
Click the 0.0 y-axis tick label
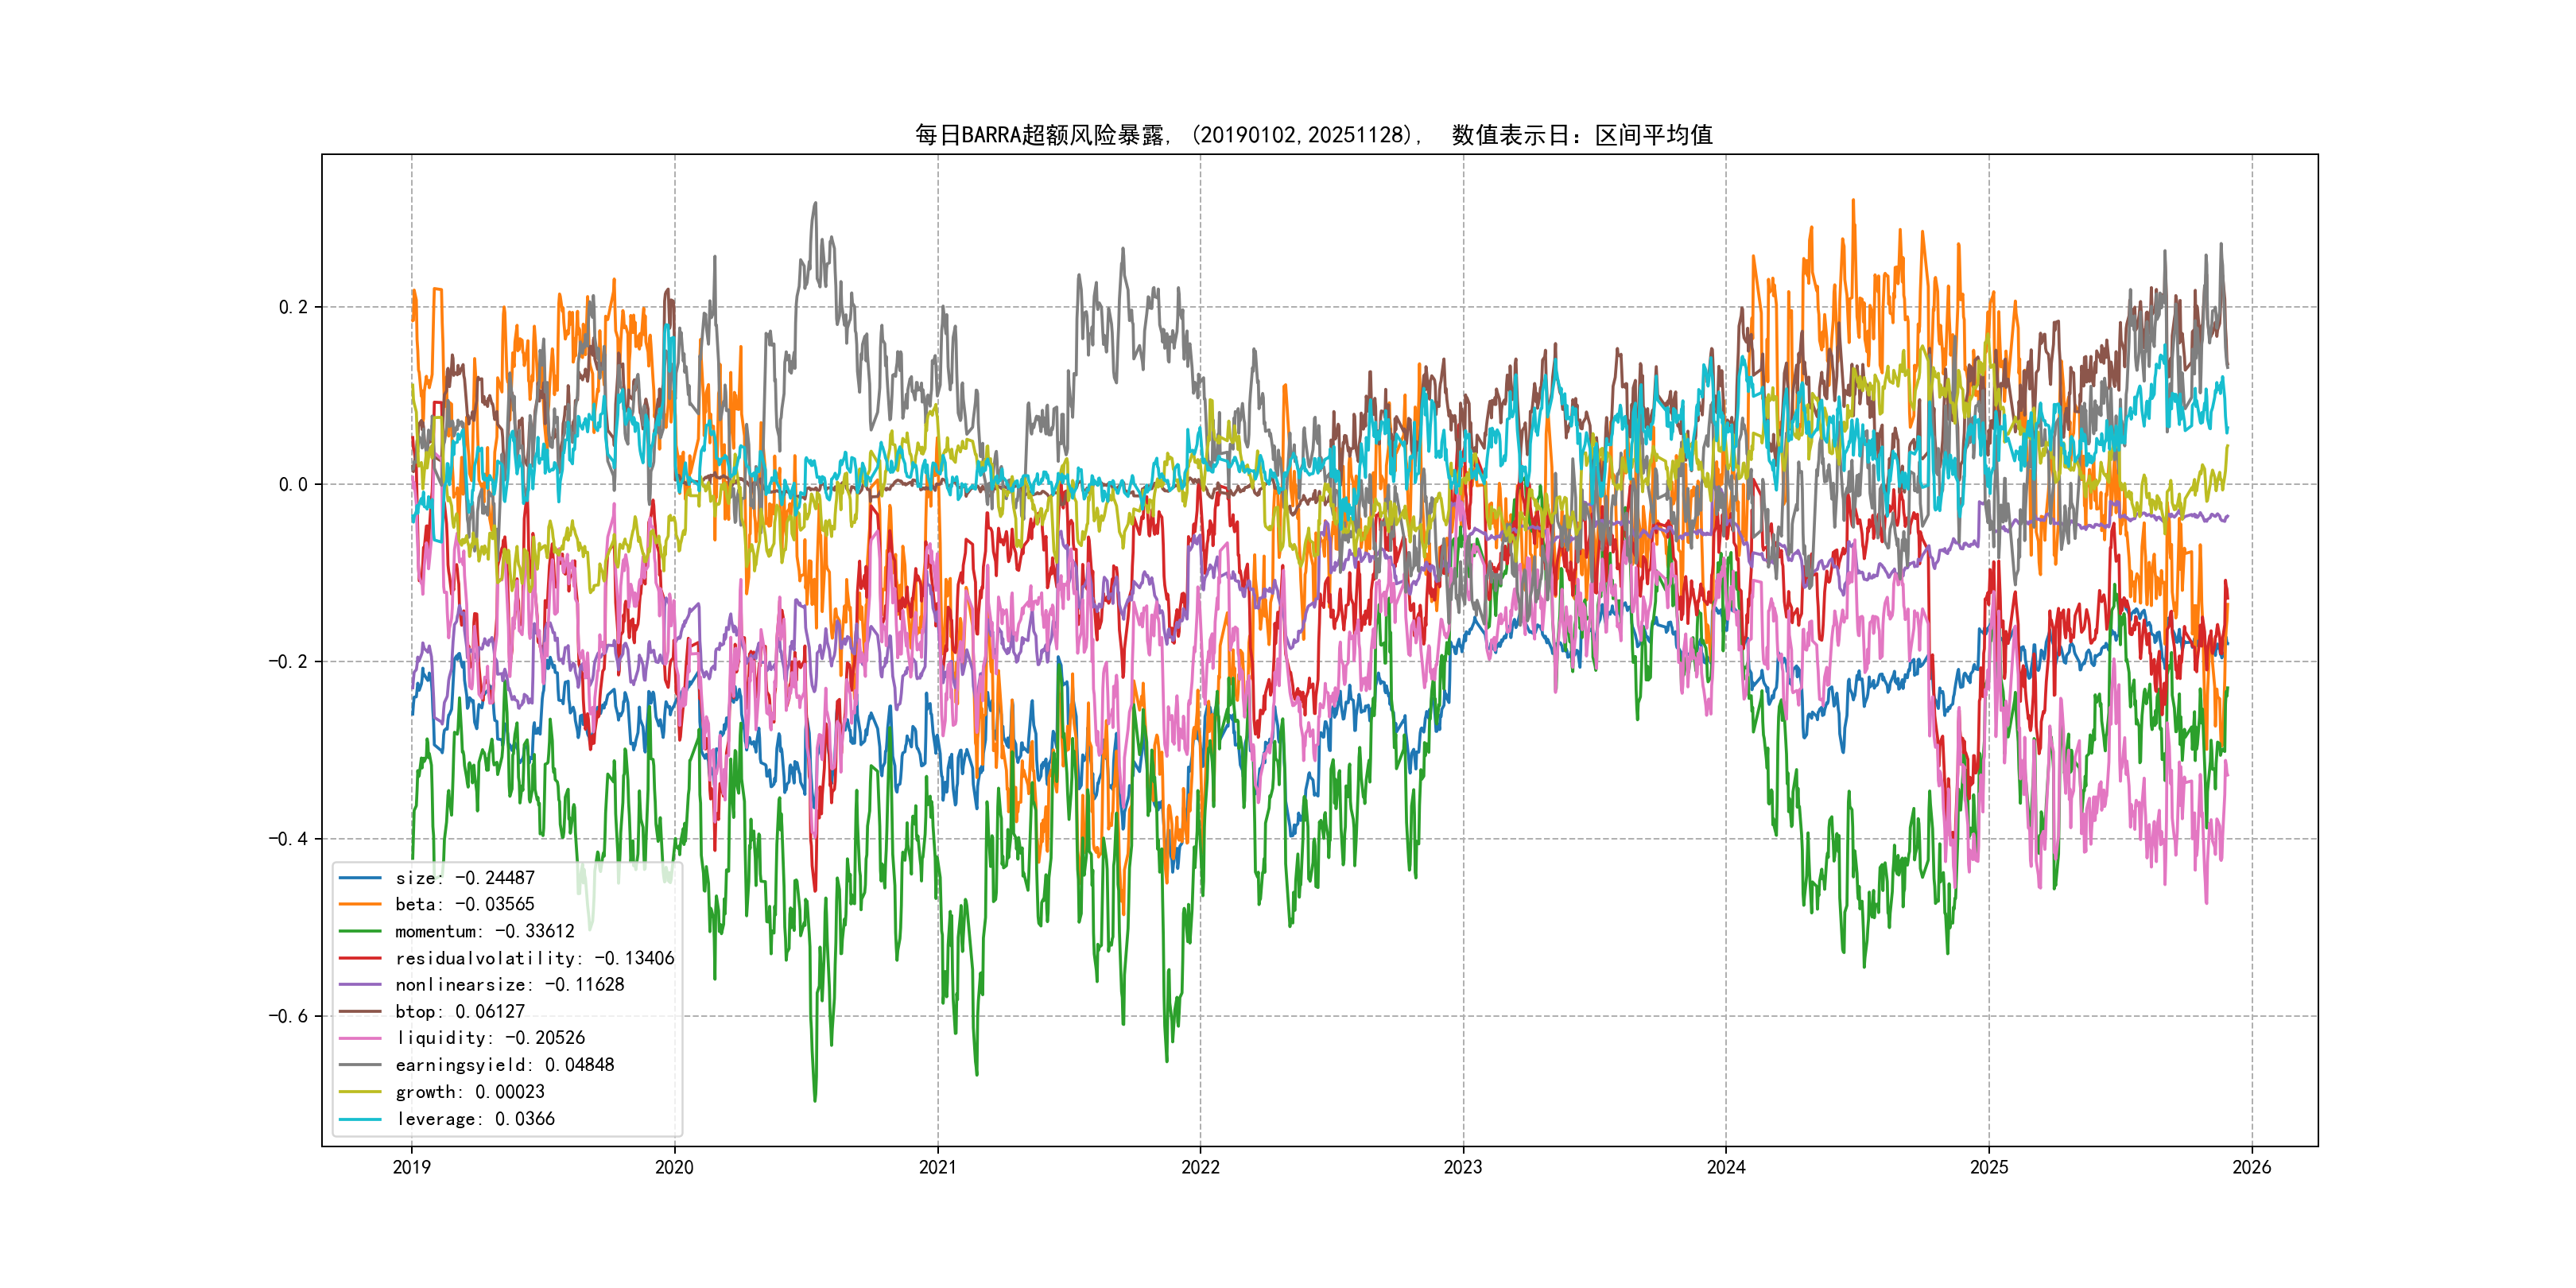point(293,485)
